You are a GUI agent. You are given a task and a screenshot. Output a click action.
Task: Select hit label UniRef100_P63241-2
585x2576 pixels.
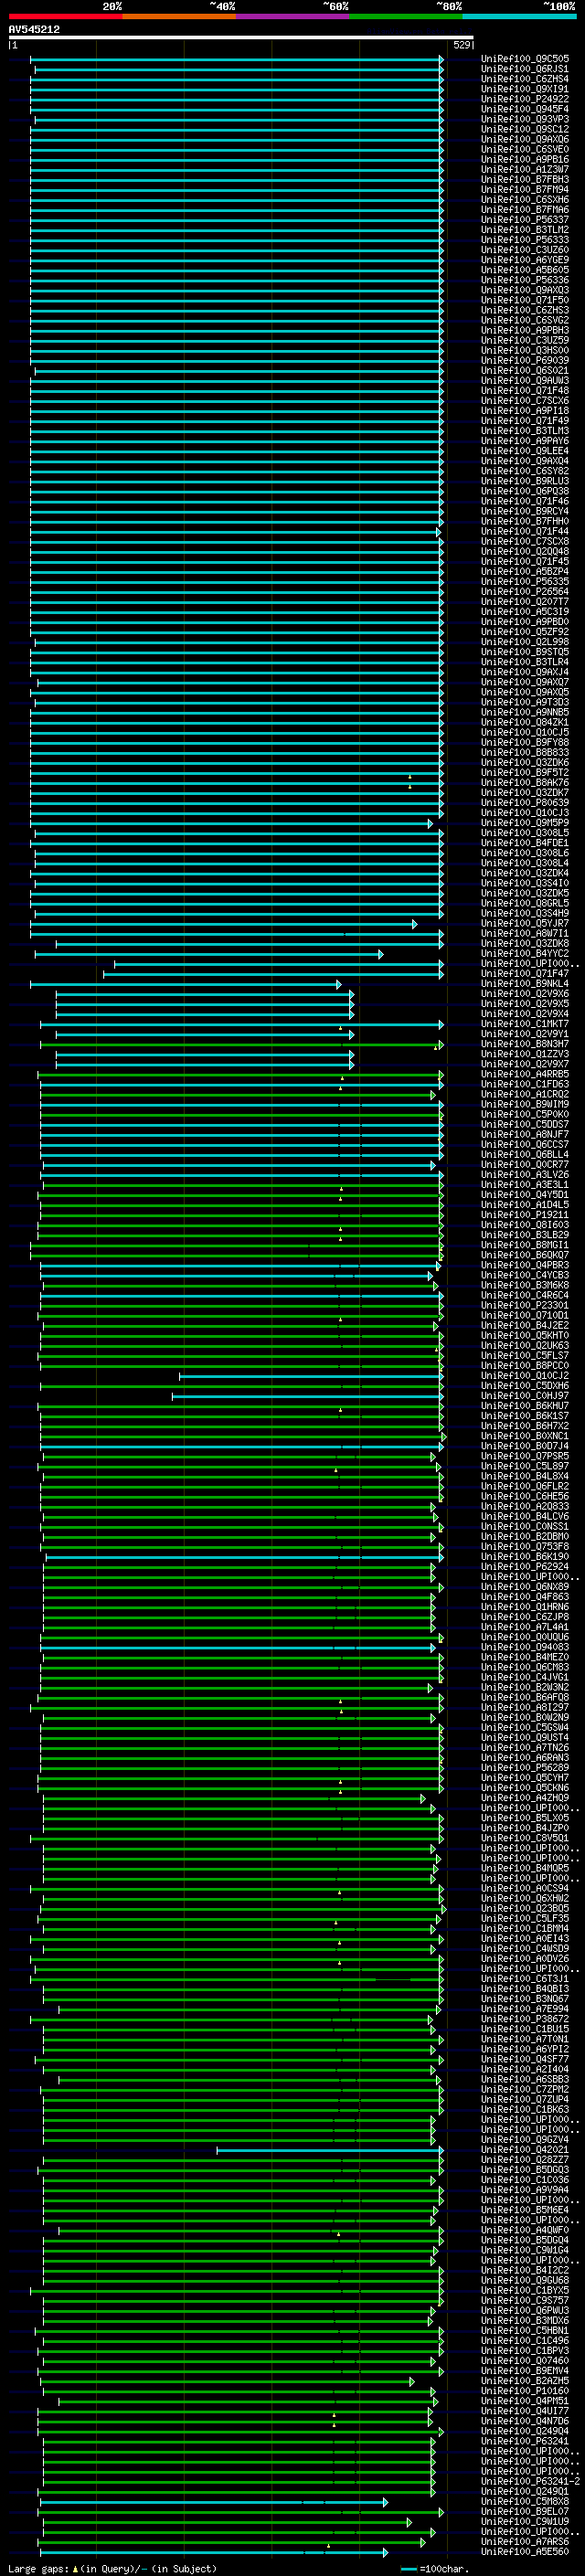coord(530,2482)
